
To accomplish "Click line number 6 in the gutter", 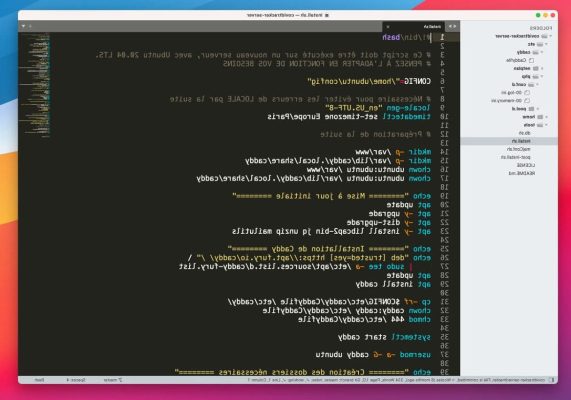I will [x=442, y=81].
